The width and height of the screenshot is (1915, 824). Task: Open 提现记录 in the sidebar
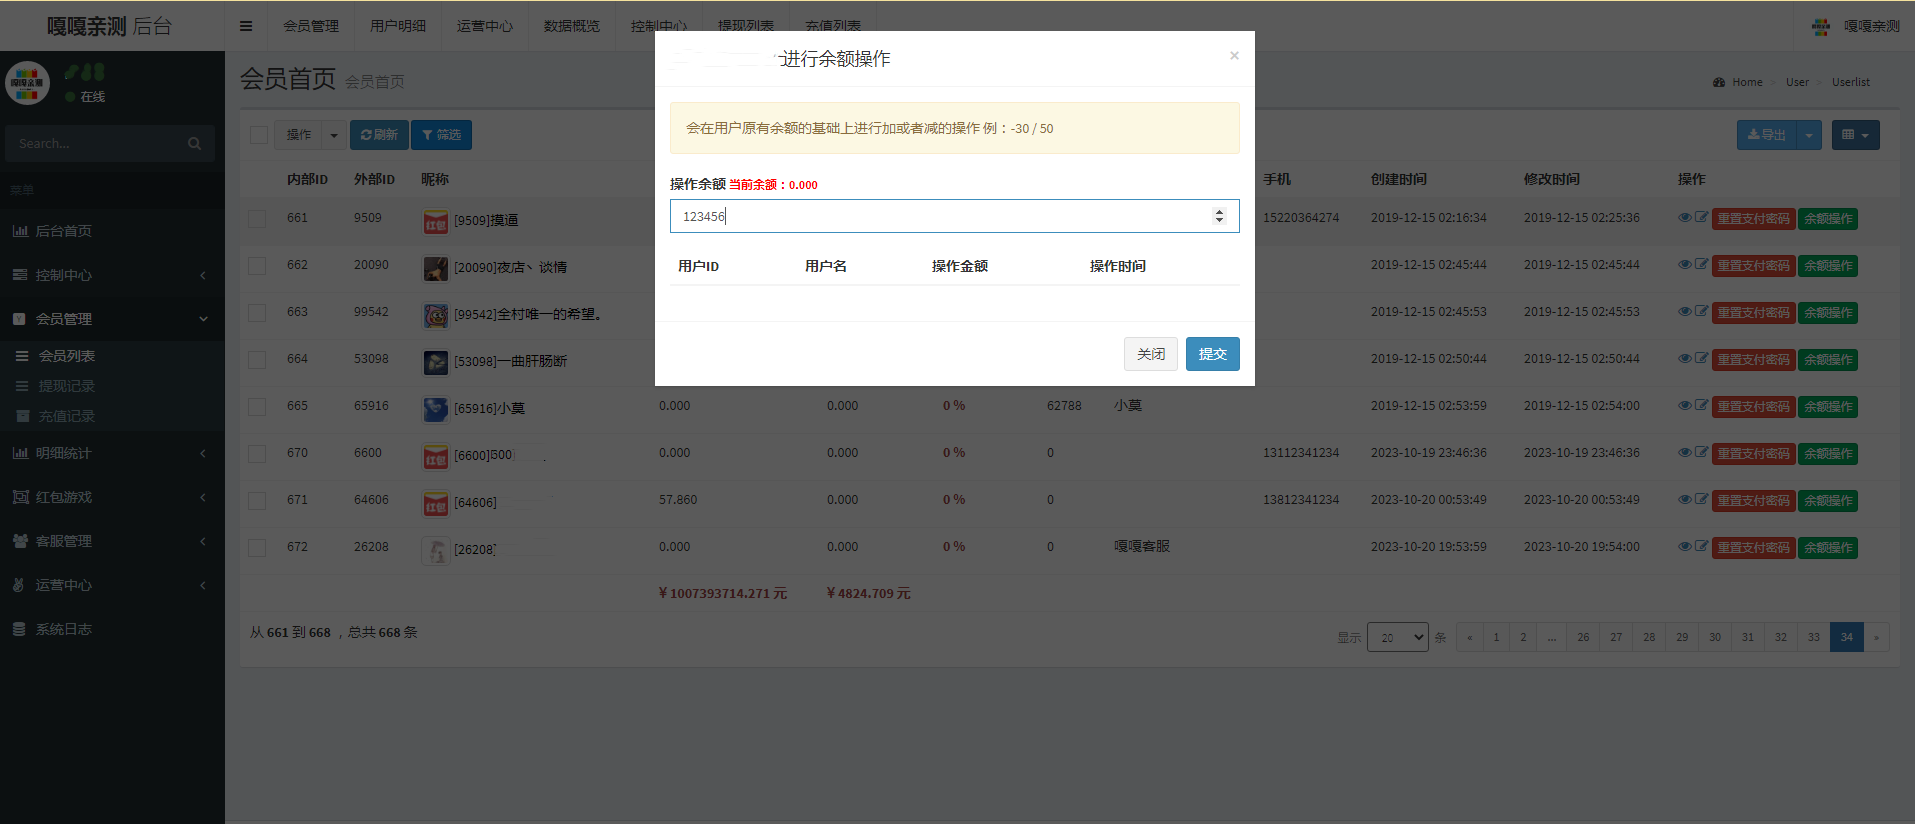[x=67, y=386]
